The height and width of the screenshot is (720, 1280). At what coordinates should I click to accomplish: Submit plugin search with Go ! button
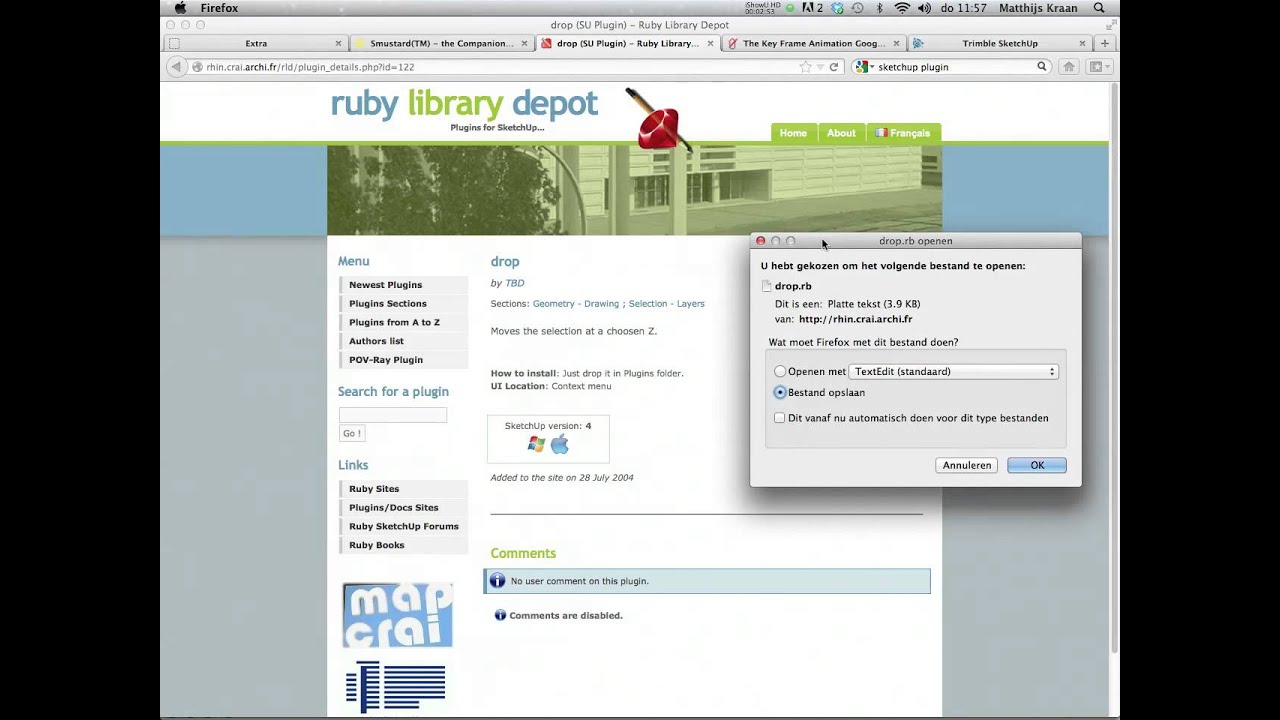[x=351, y=434]
